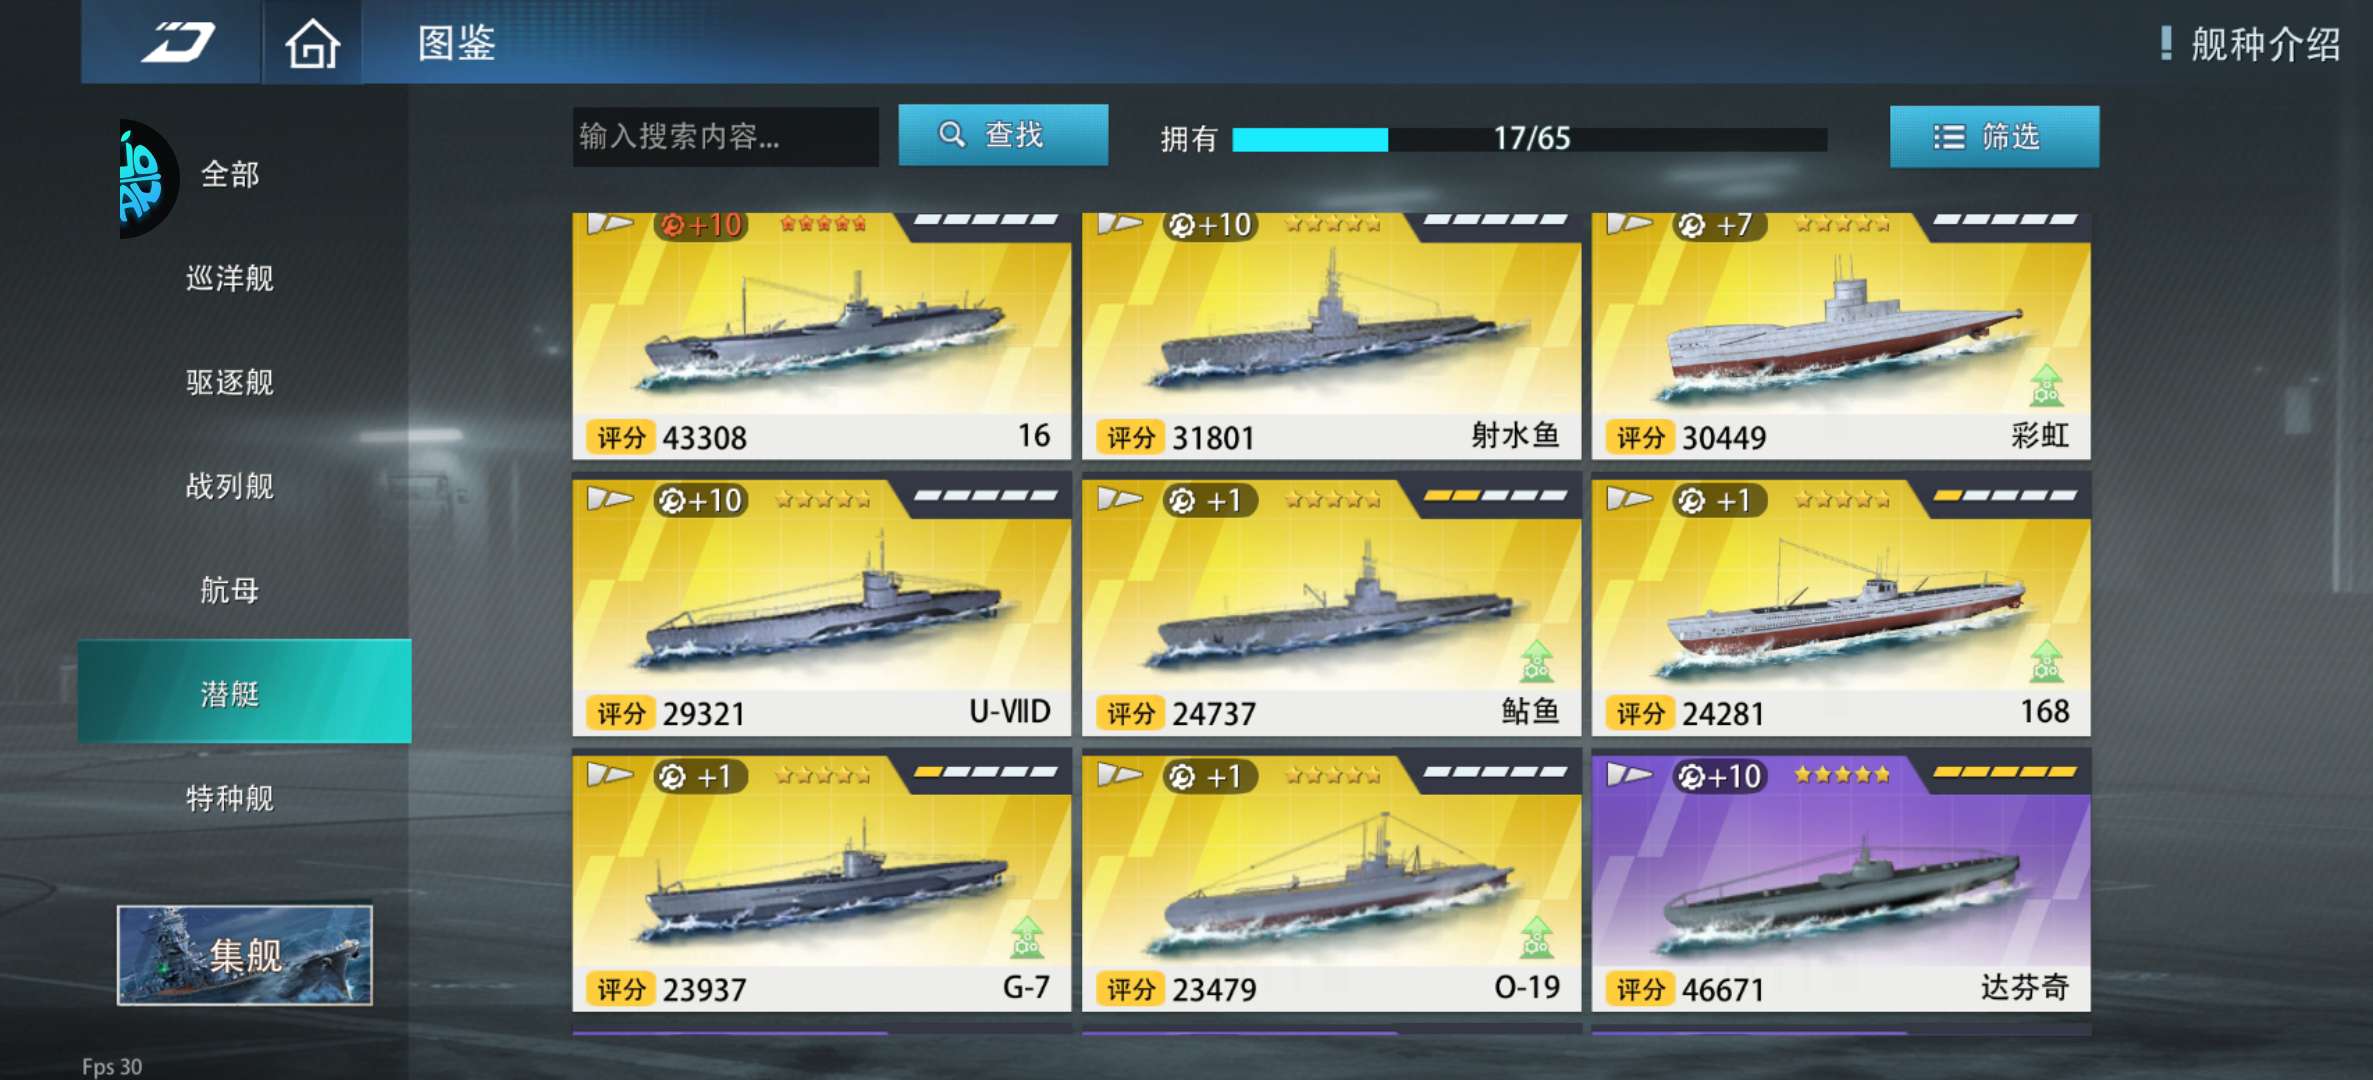2373x1080 pixels.
Task: Go to the home screen icon
Action: pyautogui.click(x=312, y=44)
